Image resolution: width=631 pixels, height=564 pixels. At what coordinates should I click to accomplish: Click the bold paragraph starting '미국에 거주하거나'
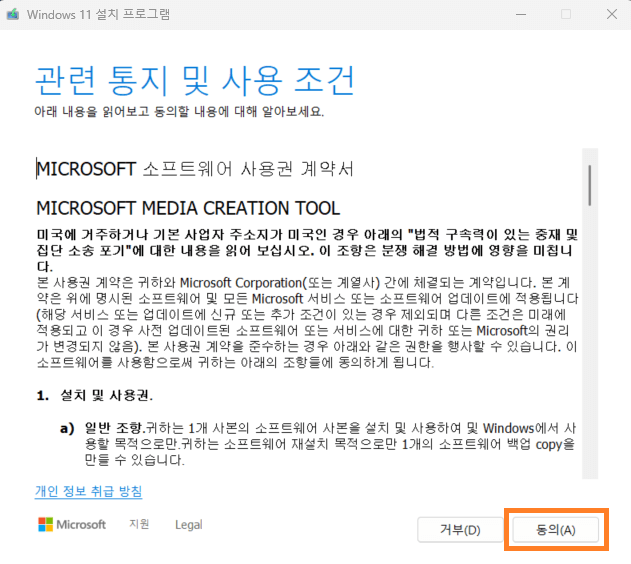click(x=307, y=250)
